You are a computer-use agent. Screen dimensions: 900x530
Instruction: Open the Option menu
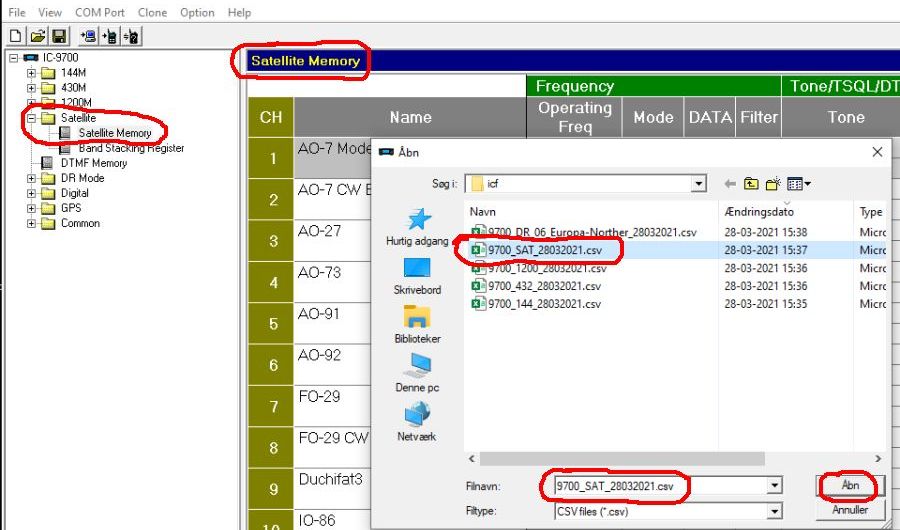(197, 12)
